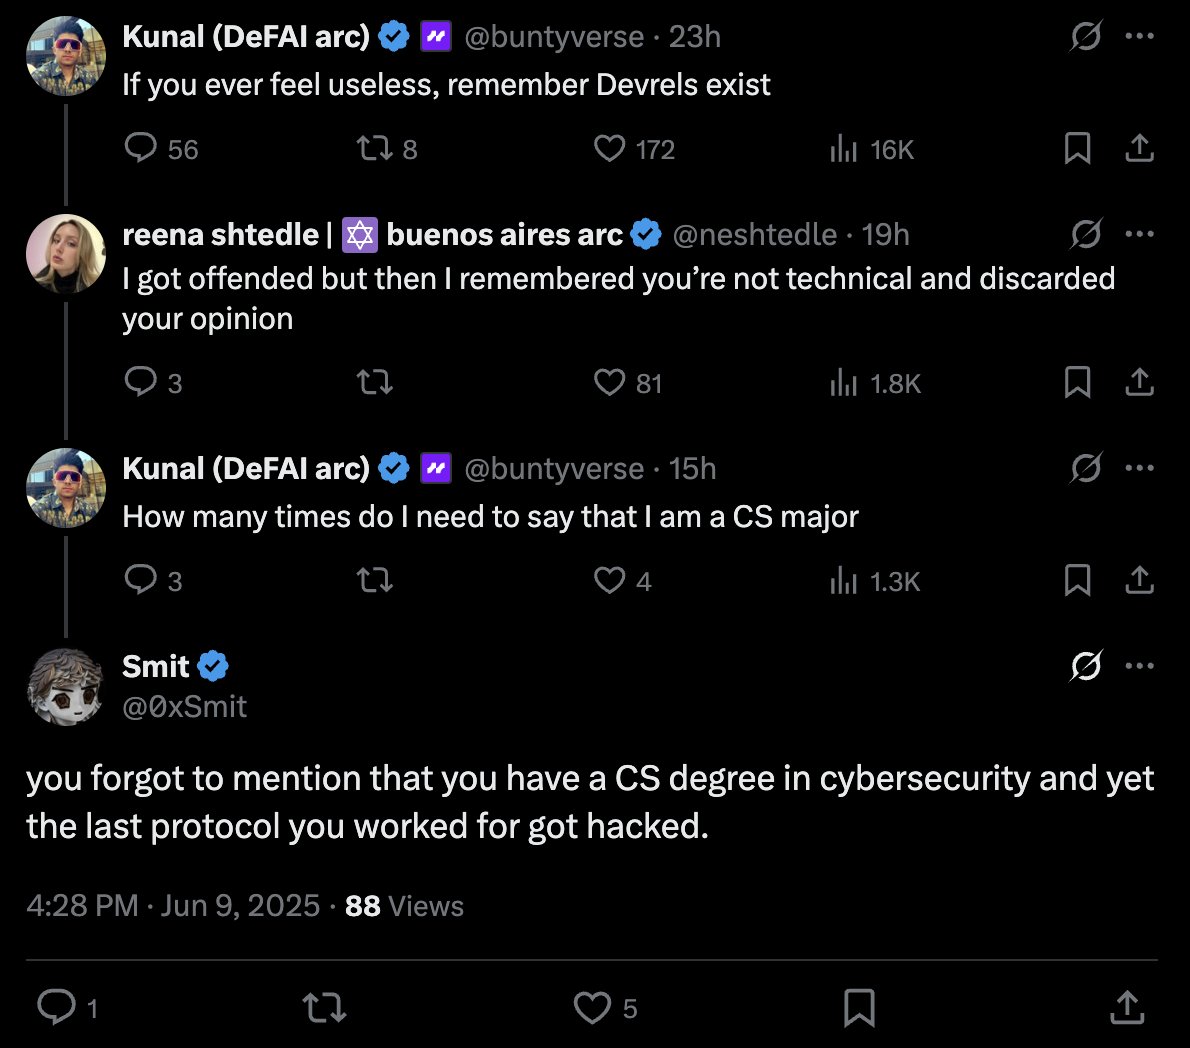The width and height of the screenshot is (1190, 1048).
Task: Open the 4:28 PM Jun 9, 2025 timestamp
Action: pyautogui.click(x=173, y=906)
